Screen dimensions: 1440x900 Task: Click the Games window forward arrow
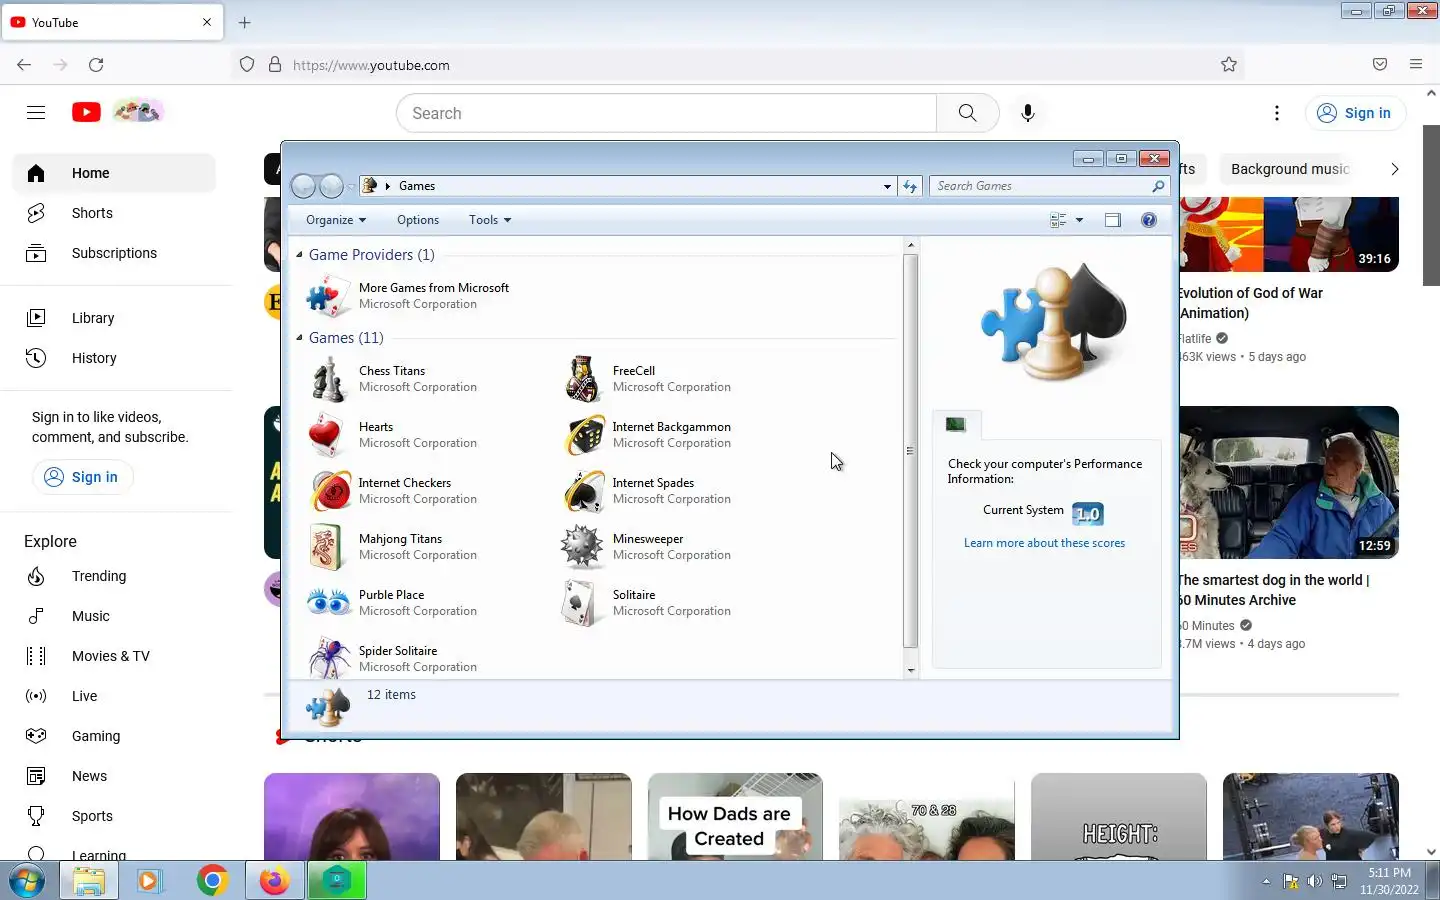pos(331,186)
